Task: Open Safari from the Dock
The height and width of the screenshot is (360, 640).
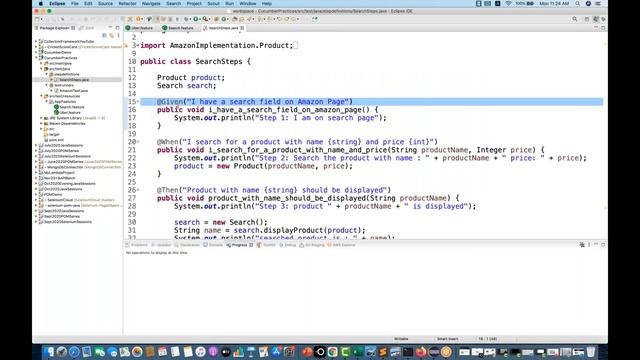Action: click(74, 351)
